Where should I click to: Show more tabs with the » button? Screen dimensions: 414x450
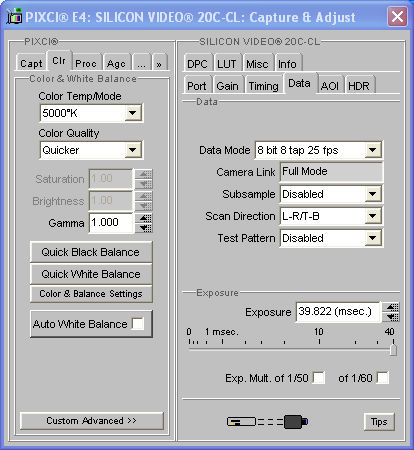pos(159,63)
